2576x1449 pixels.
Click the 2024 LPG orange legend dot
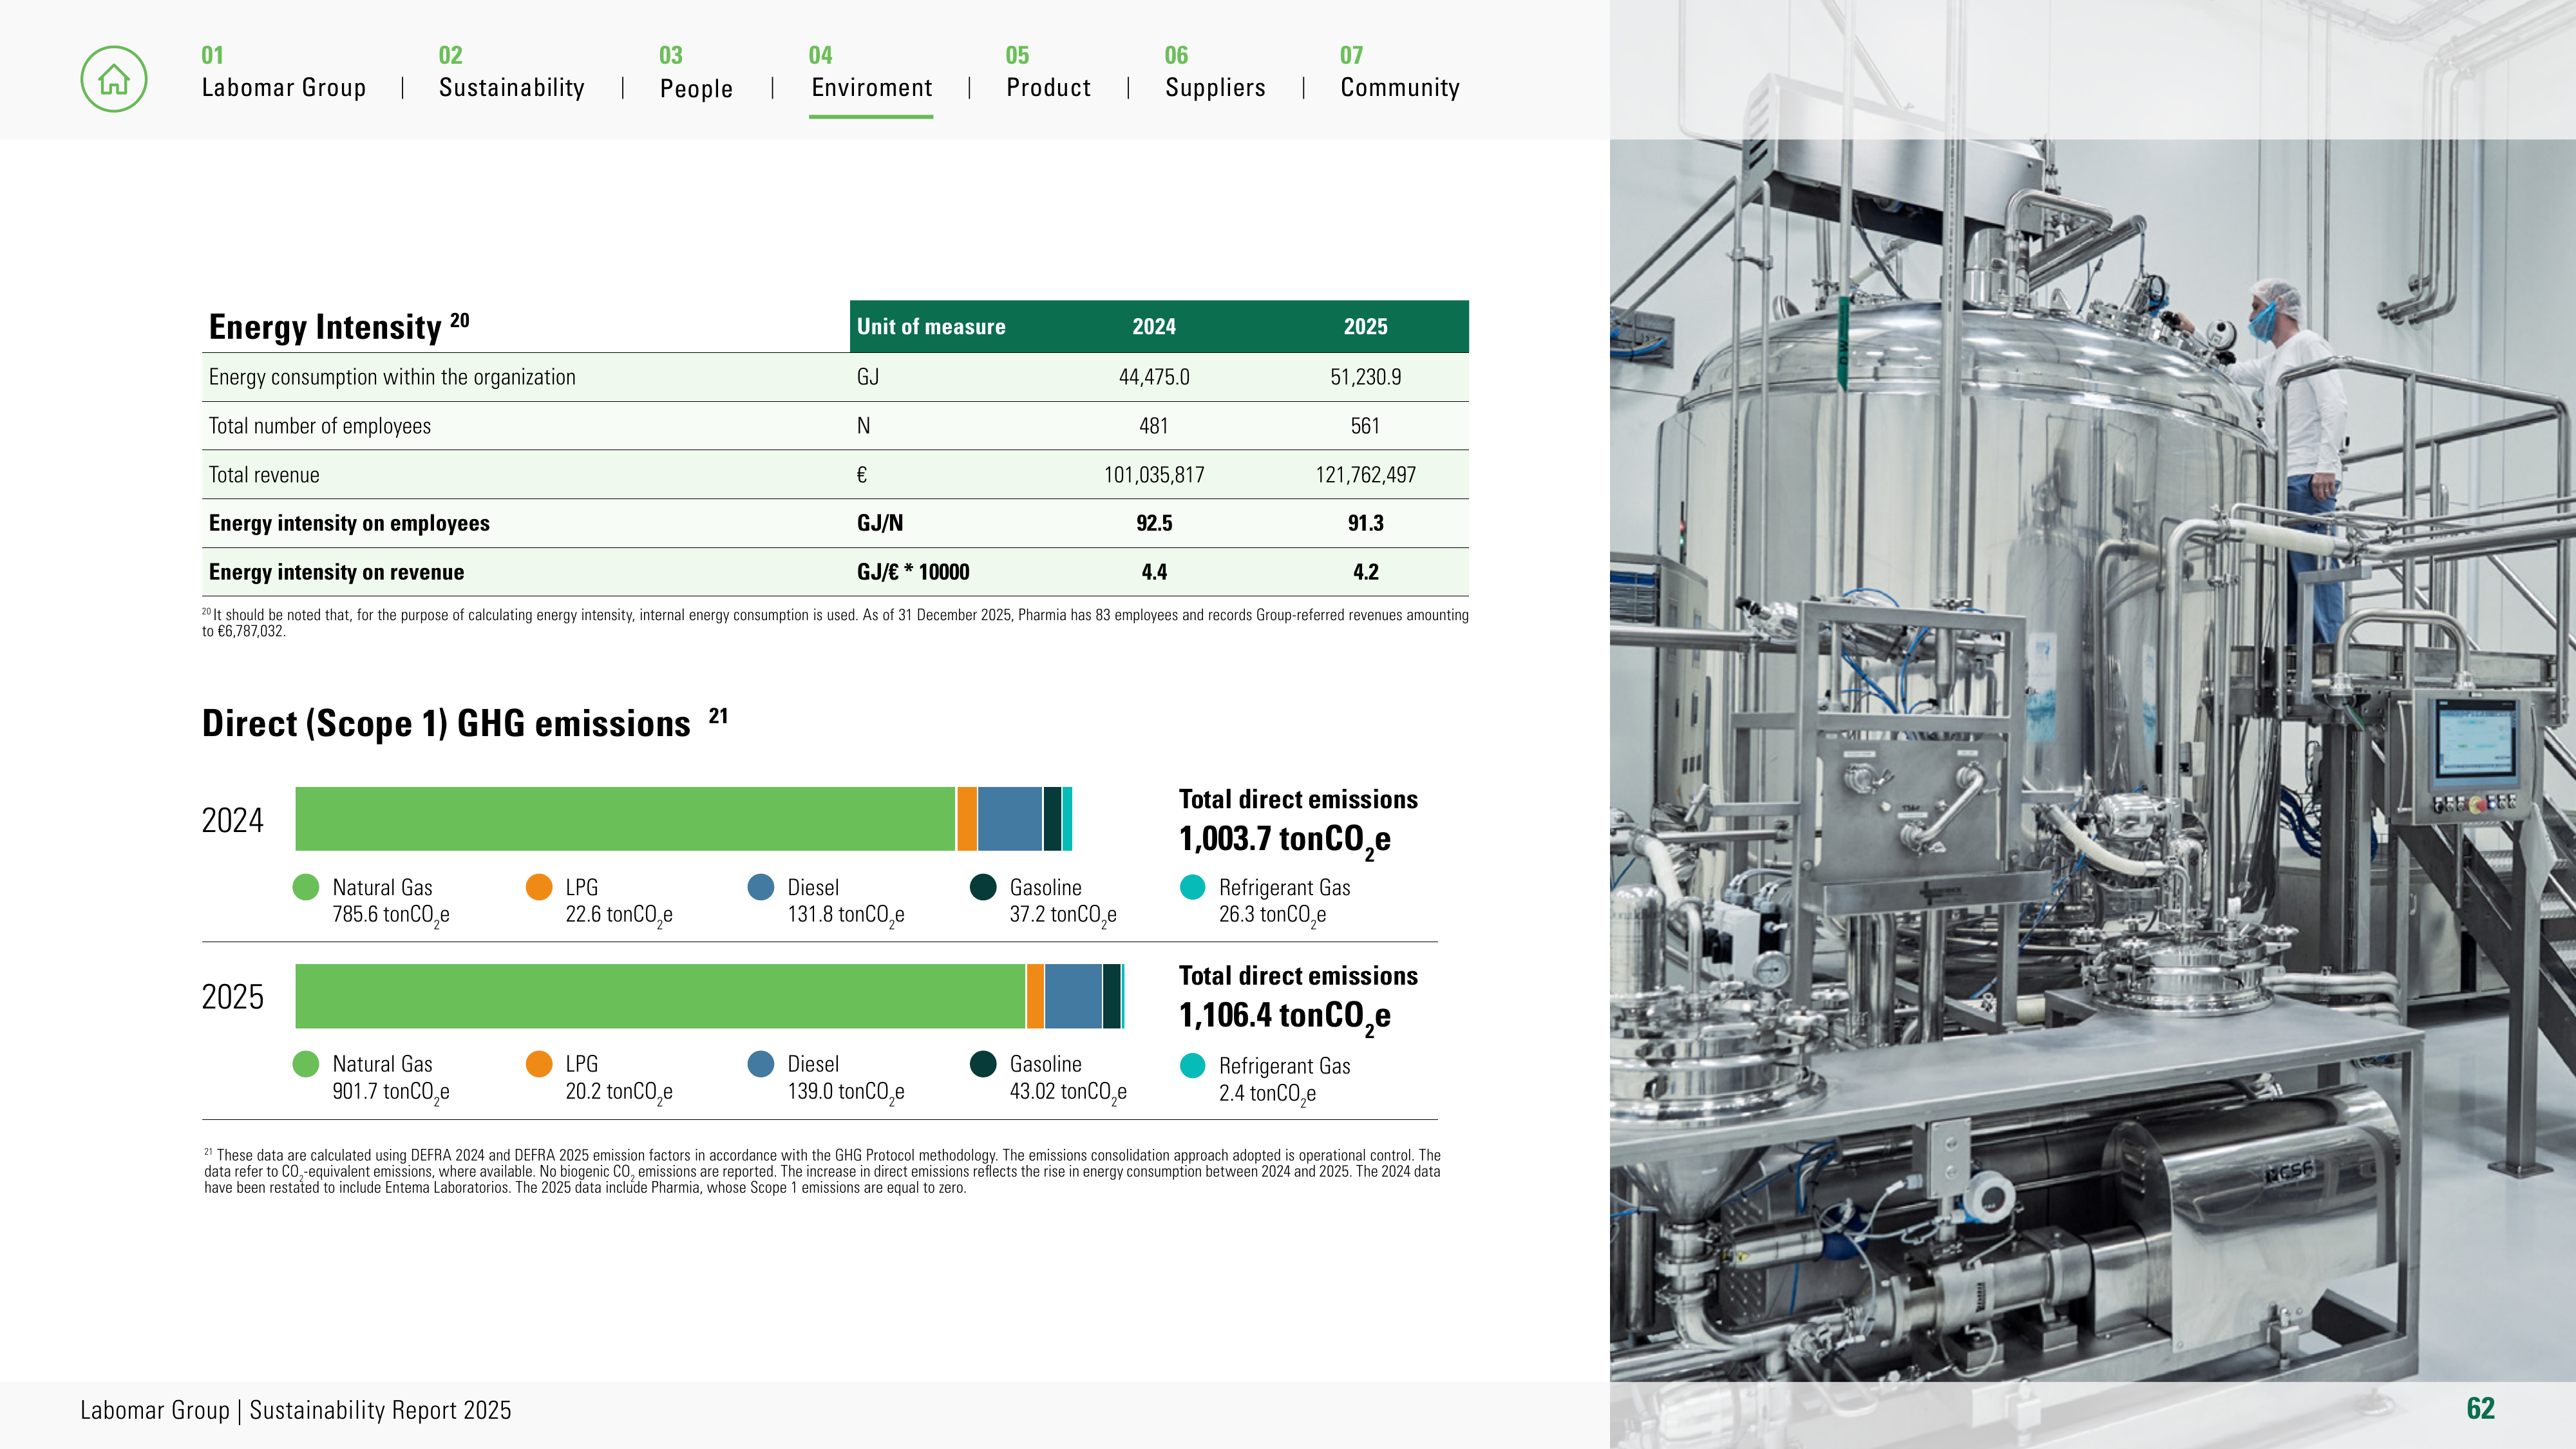(539, 887)
